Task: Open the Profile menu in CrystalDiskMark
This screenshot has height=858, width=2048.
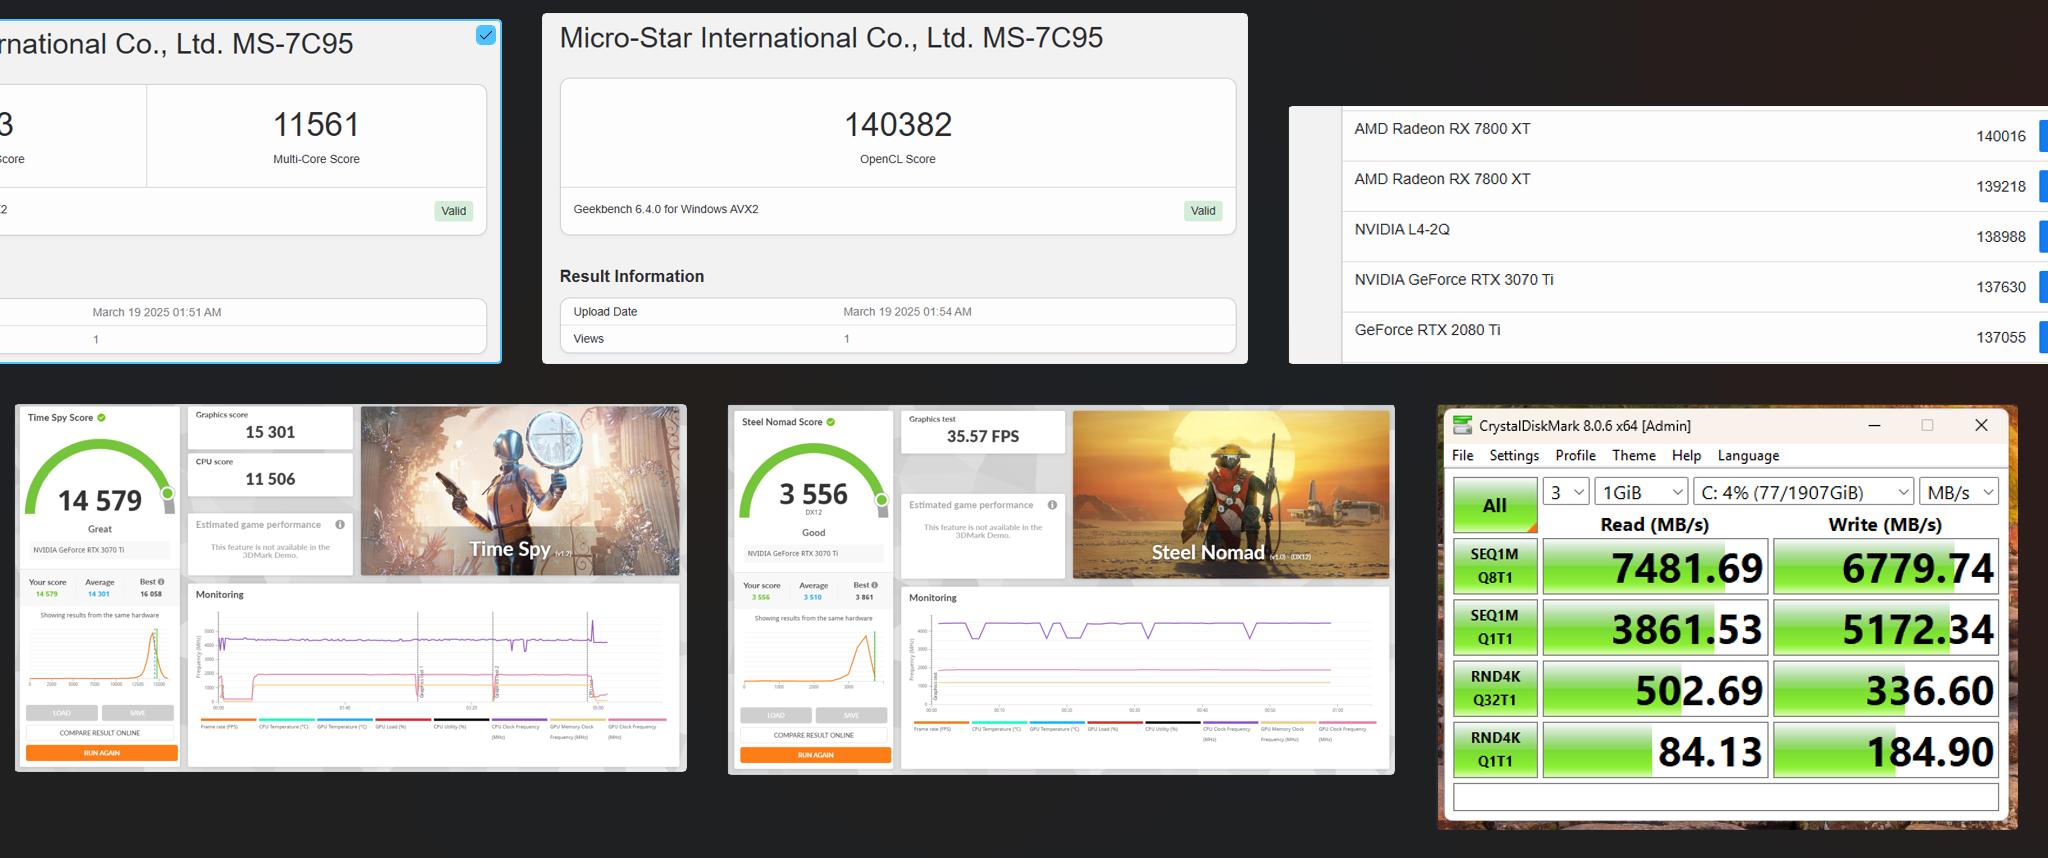Action: [1575, 455]
